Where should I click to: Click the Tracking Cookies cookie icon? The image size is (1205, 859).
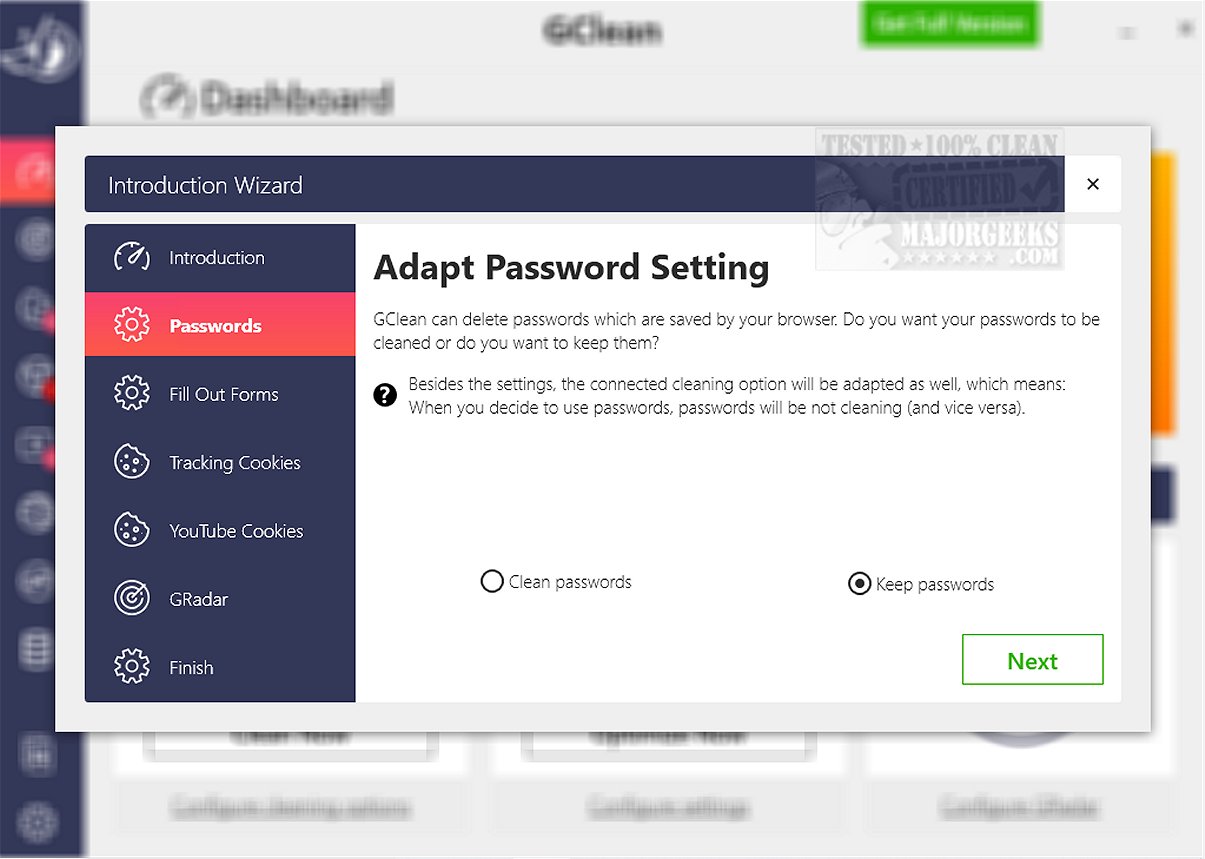(x=132, y=462)
